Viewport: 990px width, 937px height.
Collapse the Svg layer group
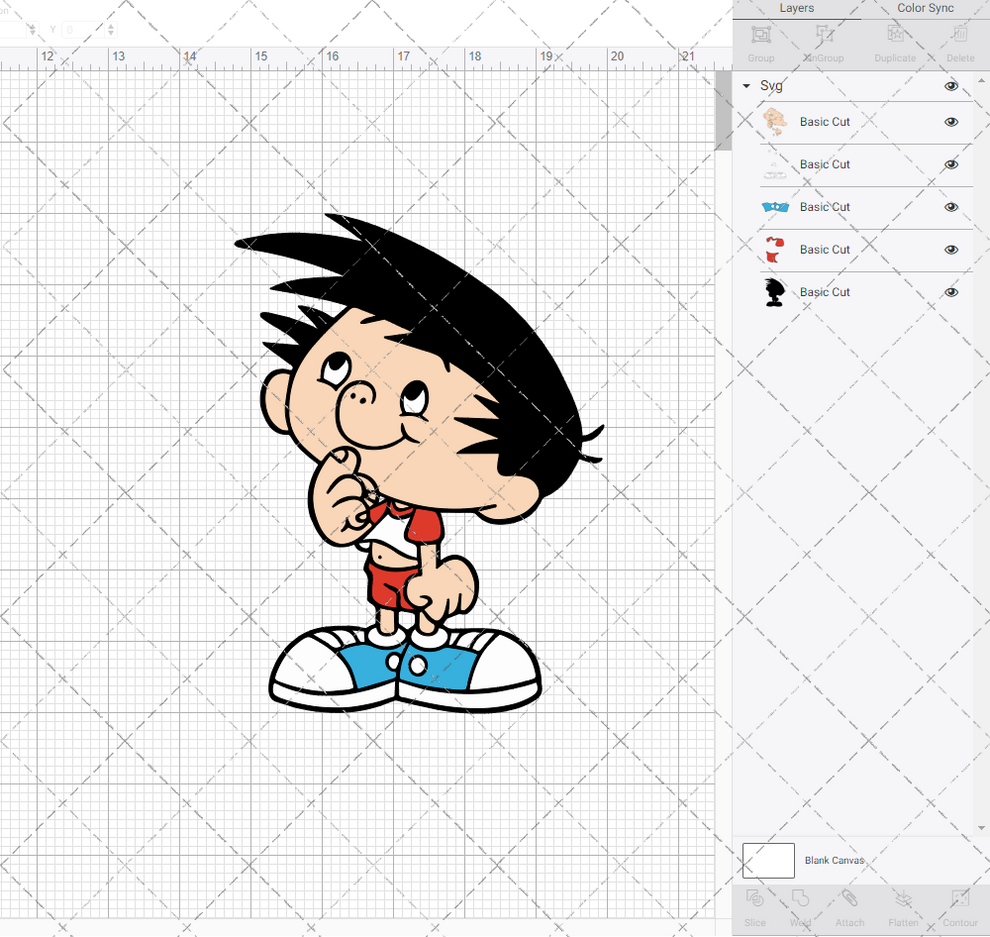point(745,86)
